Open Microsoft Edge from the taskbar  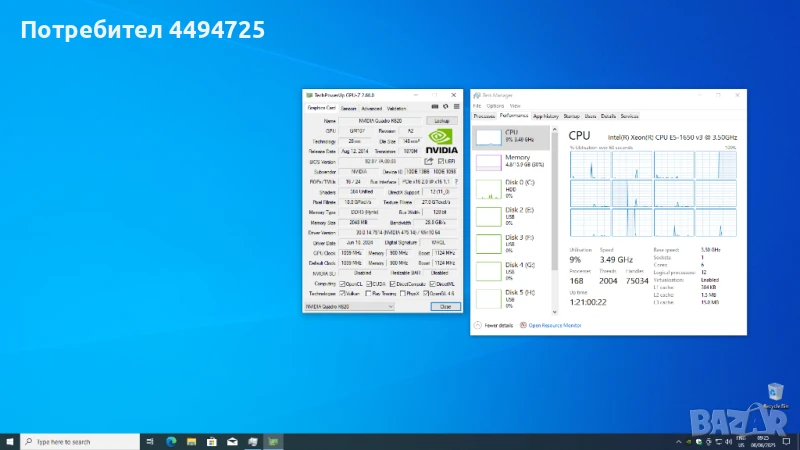pos(169,441)
